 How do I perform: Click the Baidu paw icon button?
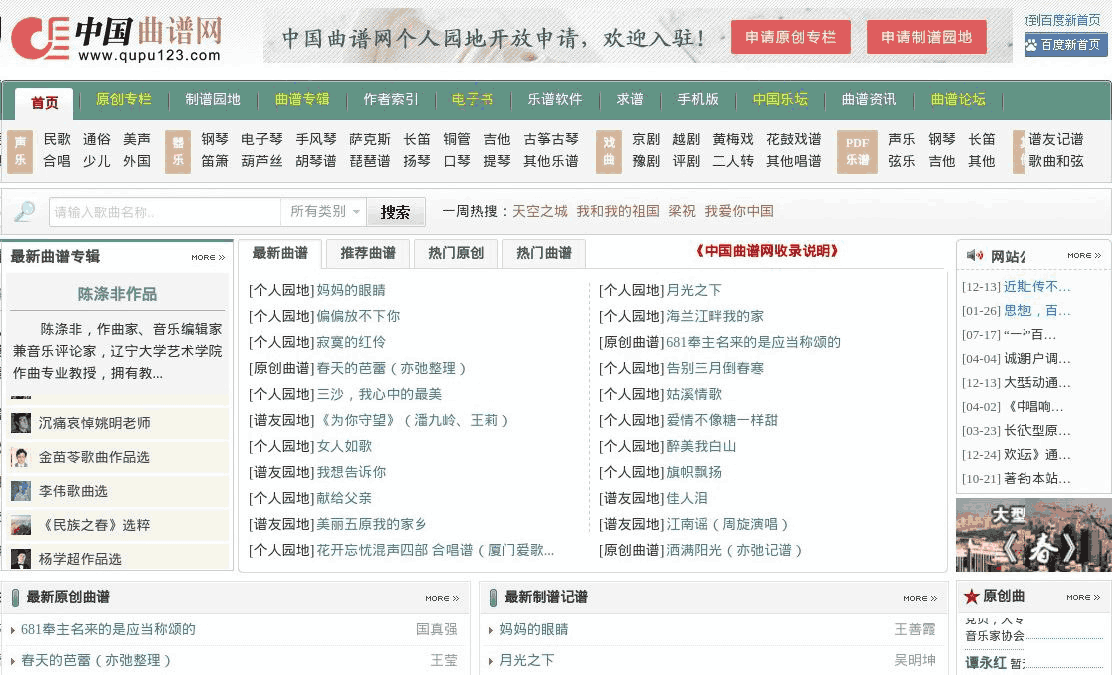pos(1031,45)
